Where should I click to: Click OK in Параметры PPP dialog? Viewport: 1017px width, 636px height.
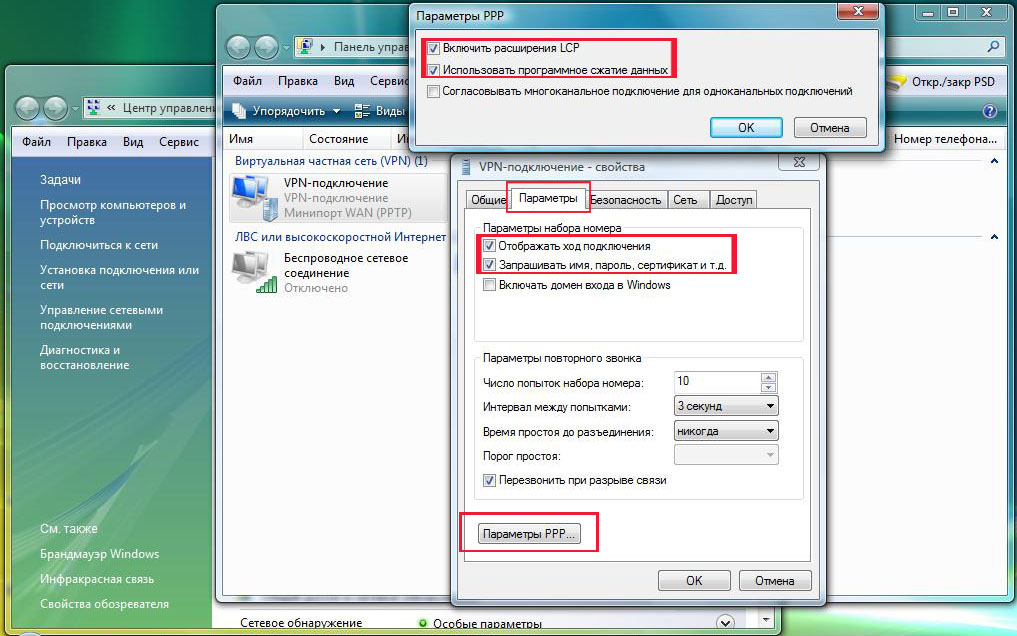746,128
